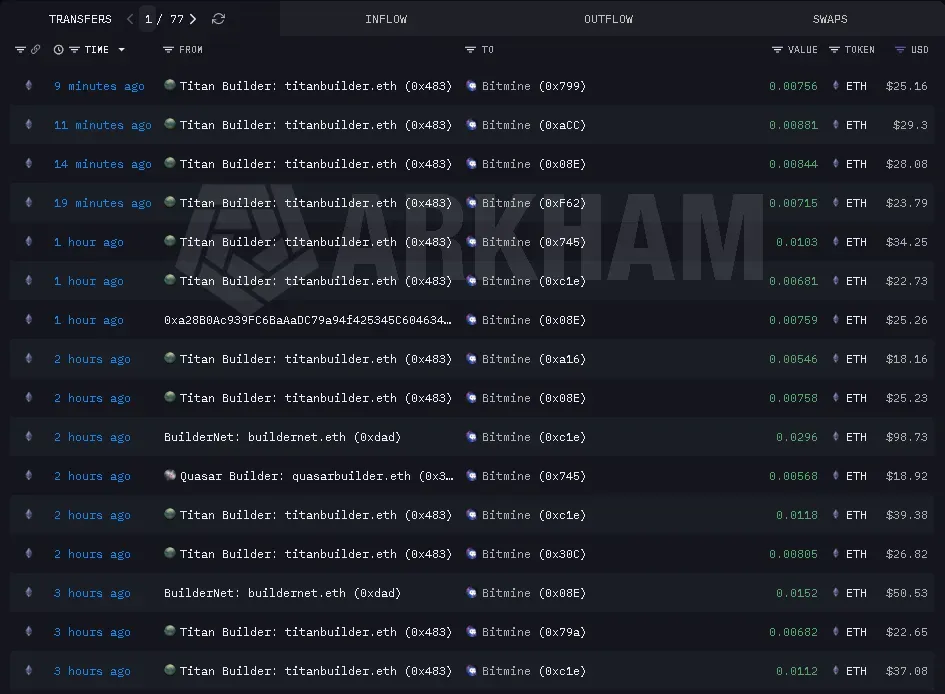
Task: Go to the next page of transfers
Action: pos(193,18)
